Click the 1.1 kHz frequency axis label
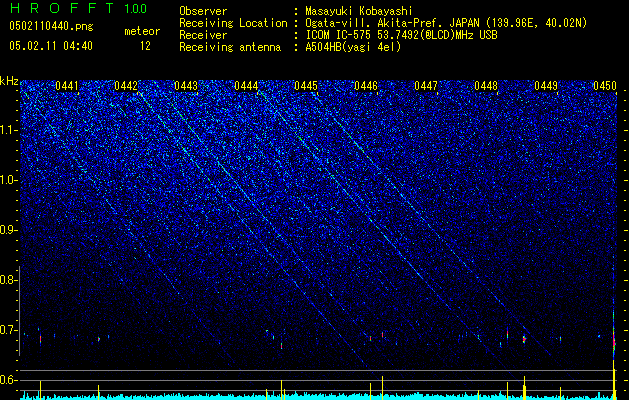 click(x=9, y=130)
